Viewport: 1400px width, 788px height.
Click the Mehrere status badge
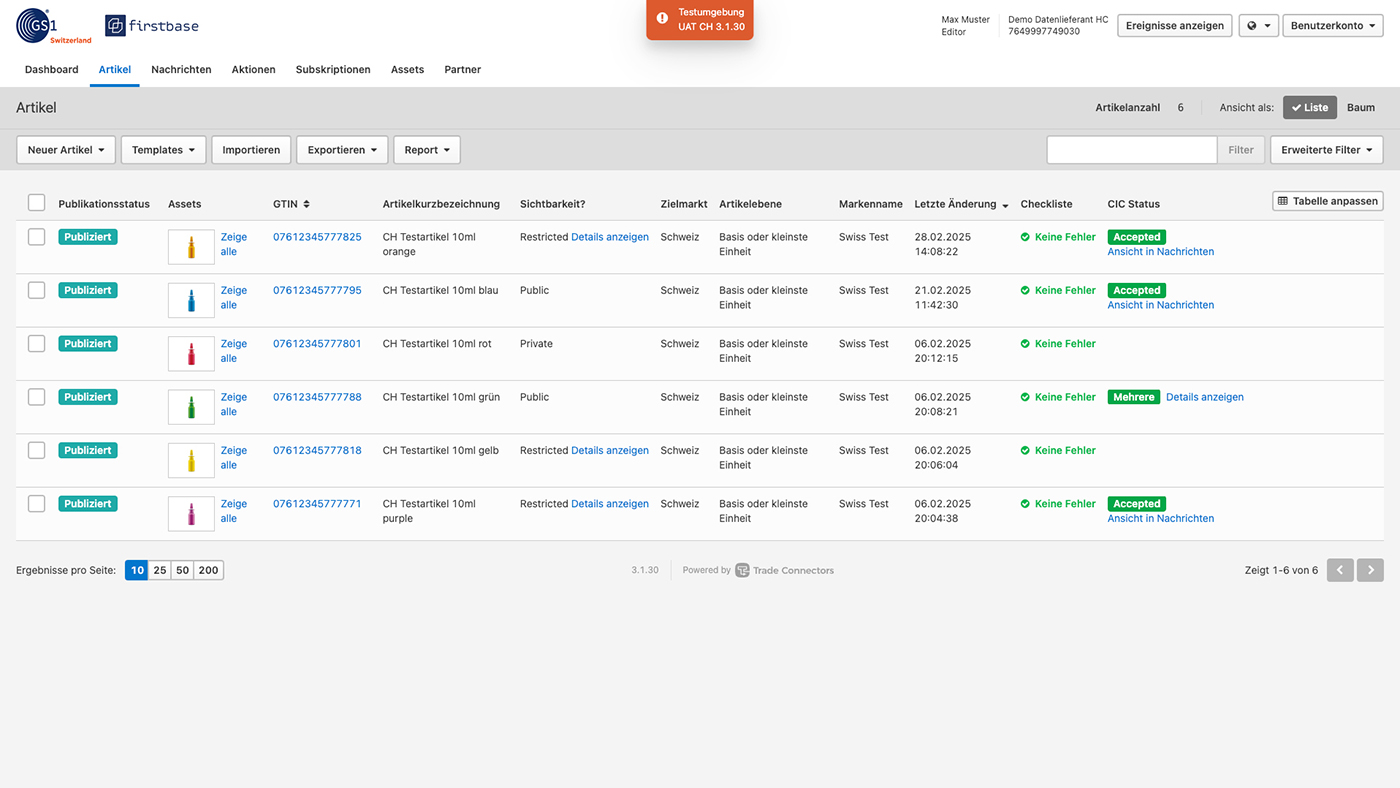pyautogui.click(x=1134, y=397)
